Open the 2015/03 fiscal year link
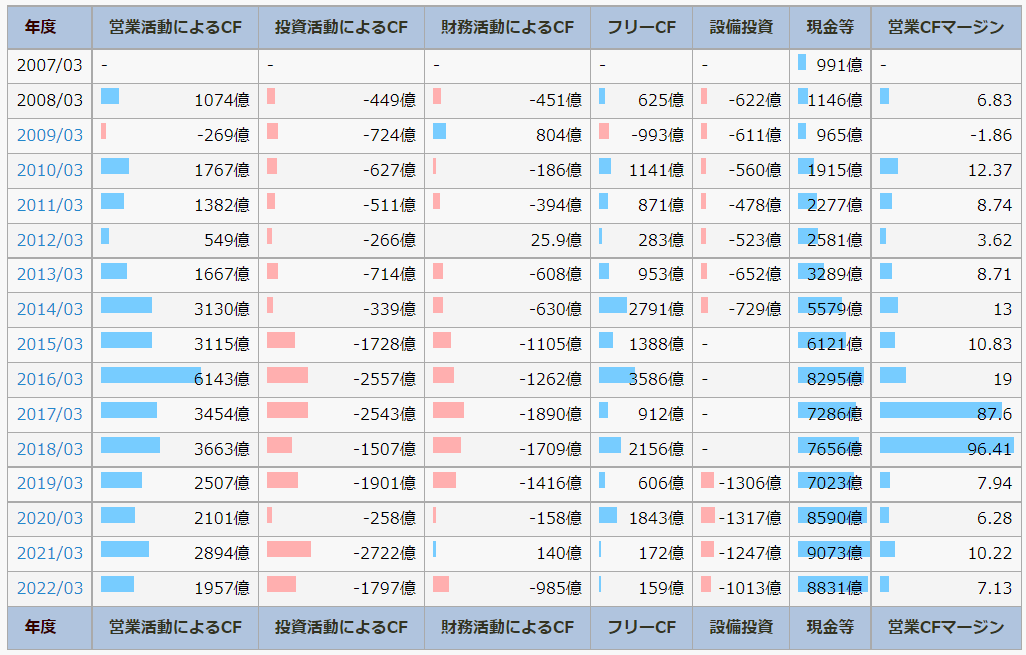Image resolution: width=1026 pixels, height=655 pixels. (50, 344)
